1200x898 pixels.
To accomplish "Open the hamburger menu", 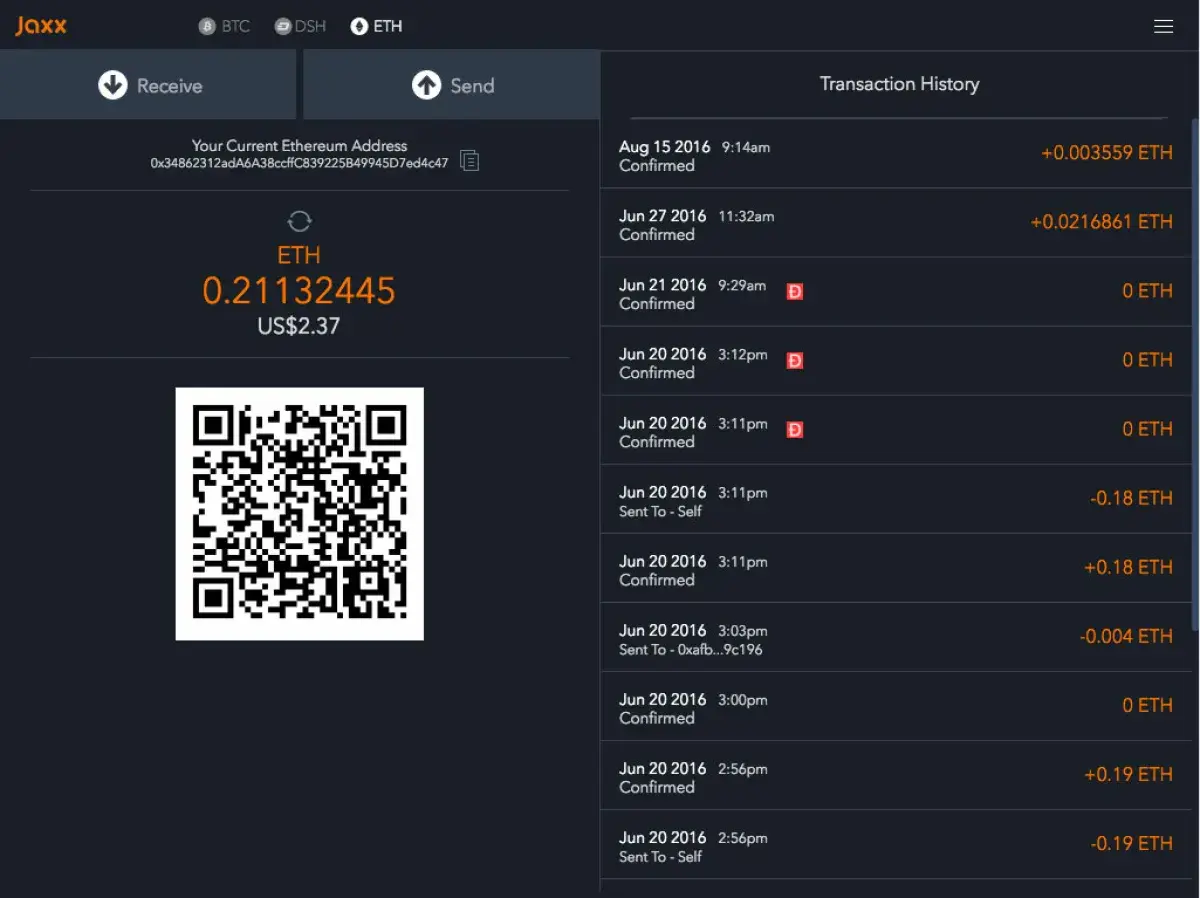I will [1163, 26].
